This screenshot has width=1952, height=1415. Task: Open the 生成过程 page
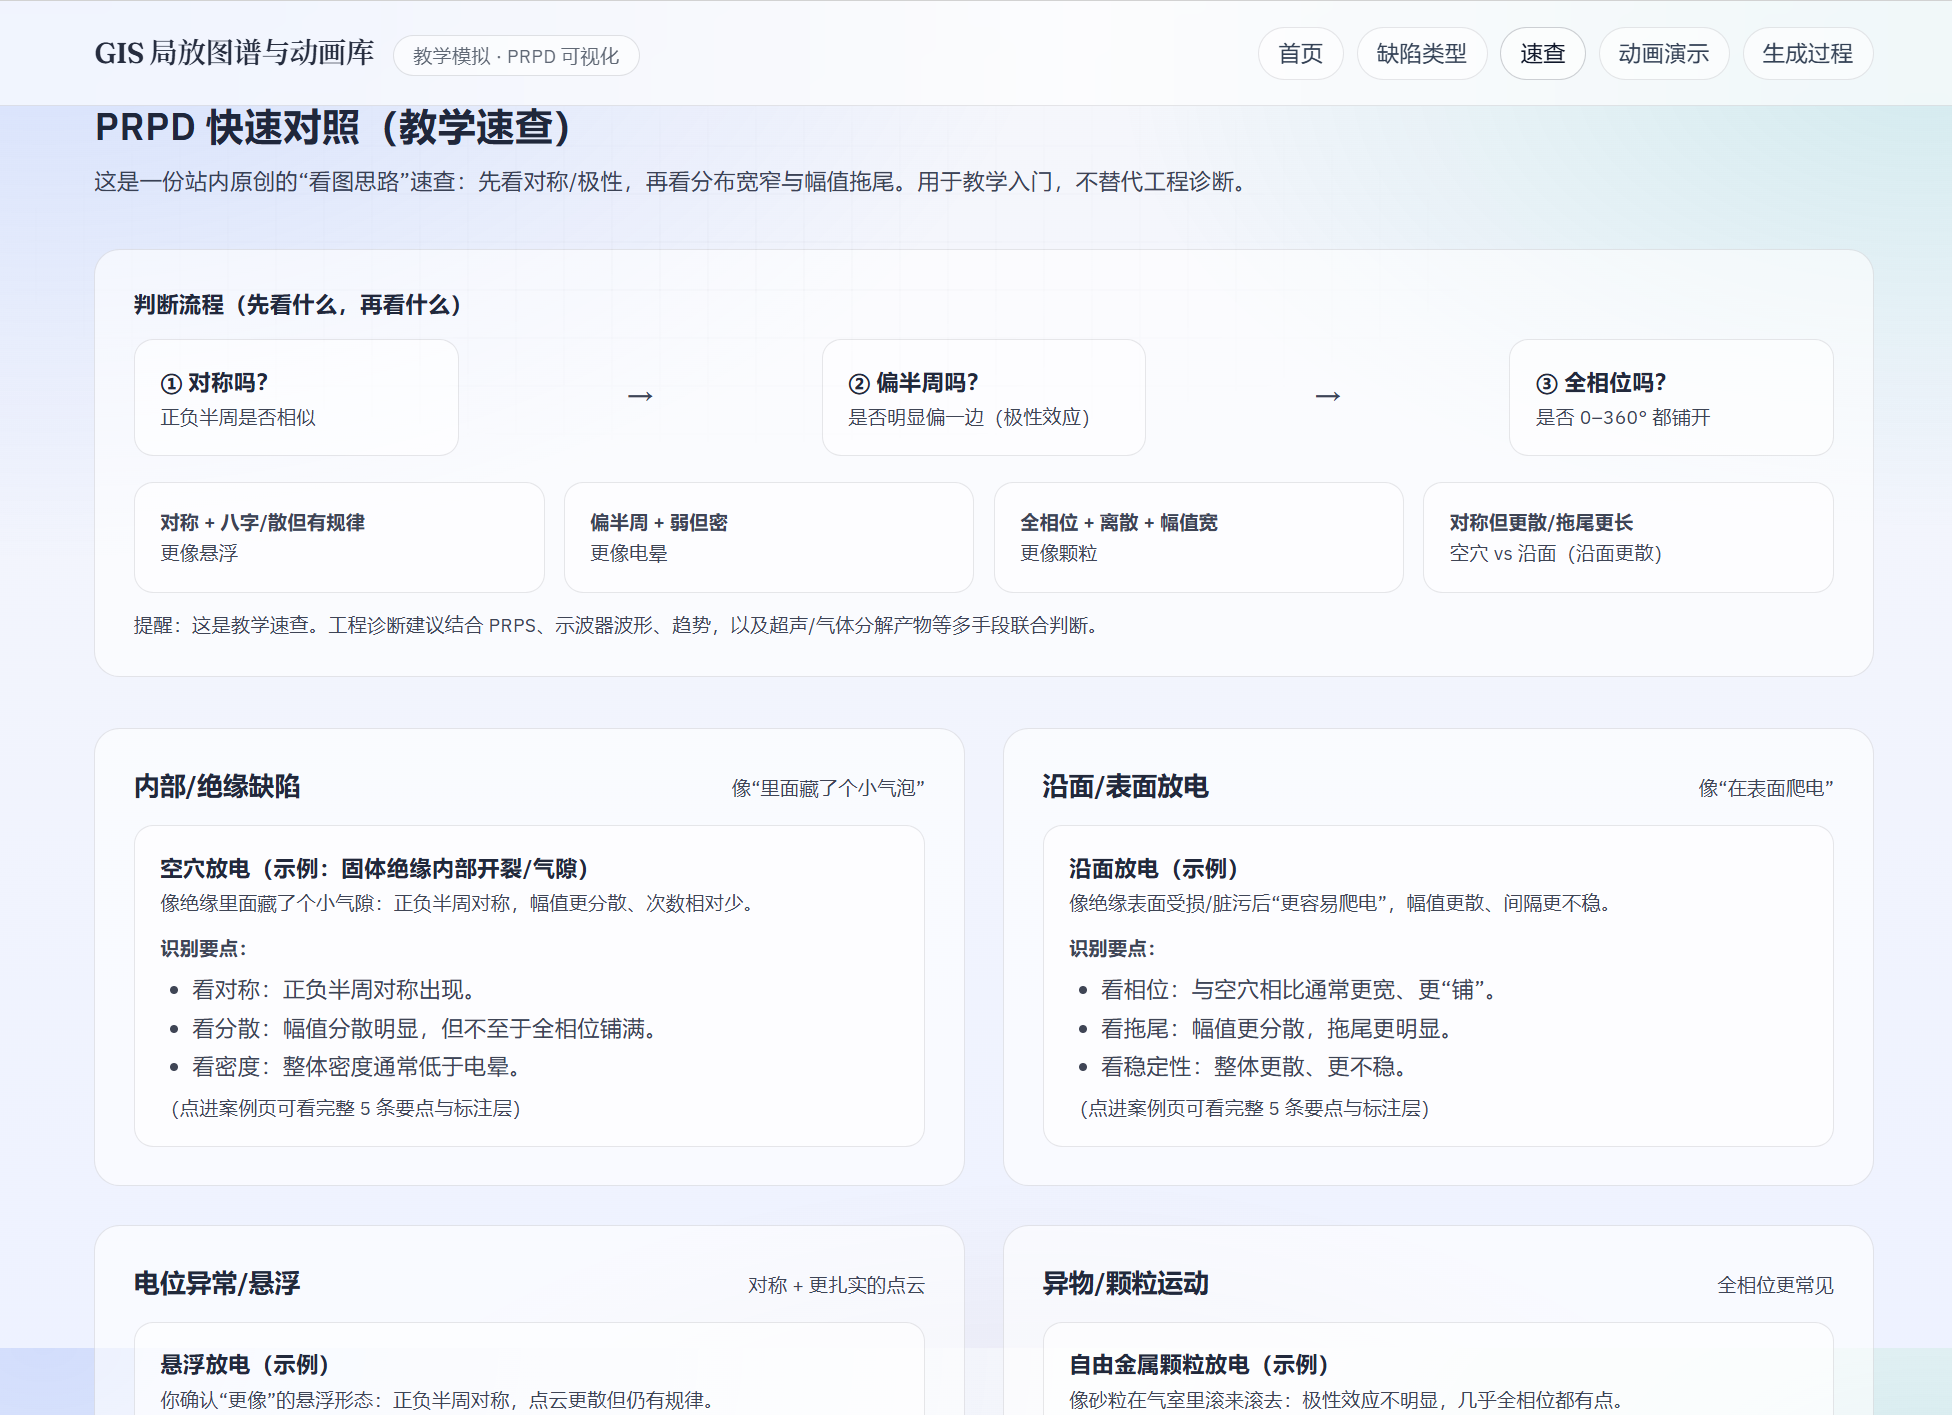1807,54
